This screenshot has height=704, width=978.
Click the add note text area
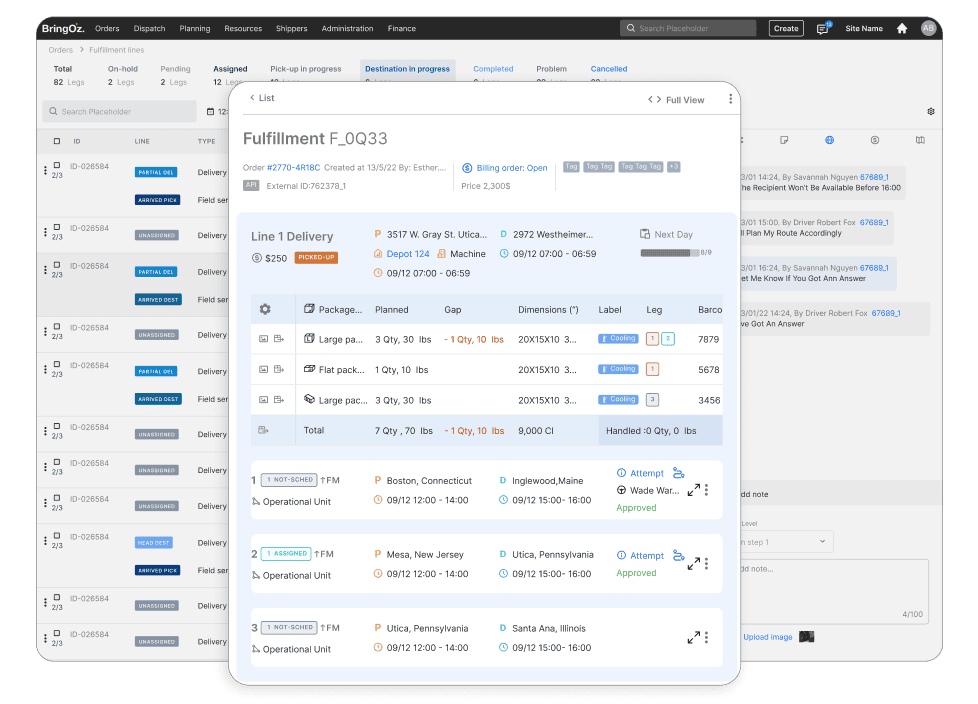click(833, 591)
